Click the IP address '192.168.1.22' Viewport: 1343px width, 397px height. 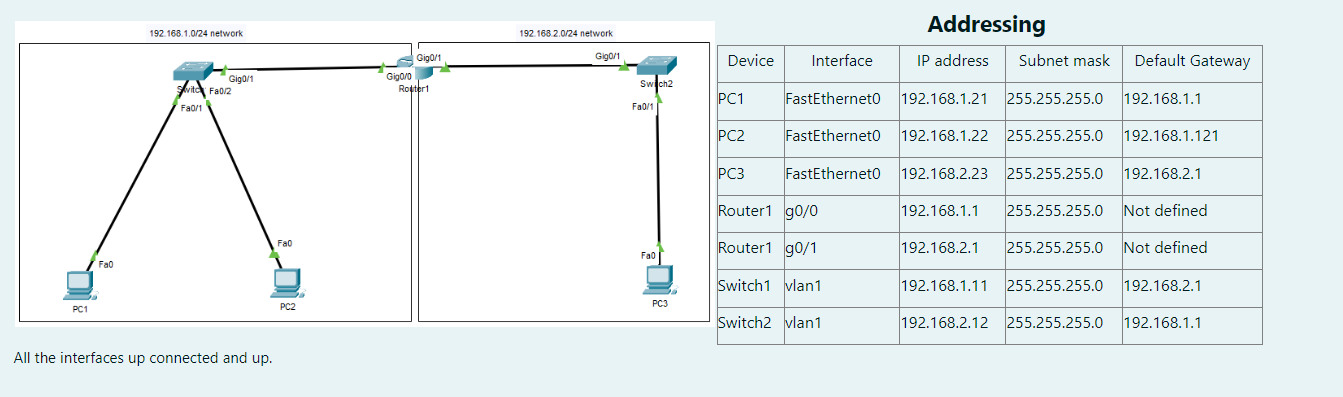[944, 136]
